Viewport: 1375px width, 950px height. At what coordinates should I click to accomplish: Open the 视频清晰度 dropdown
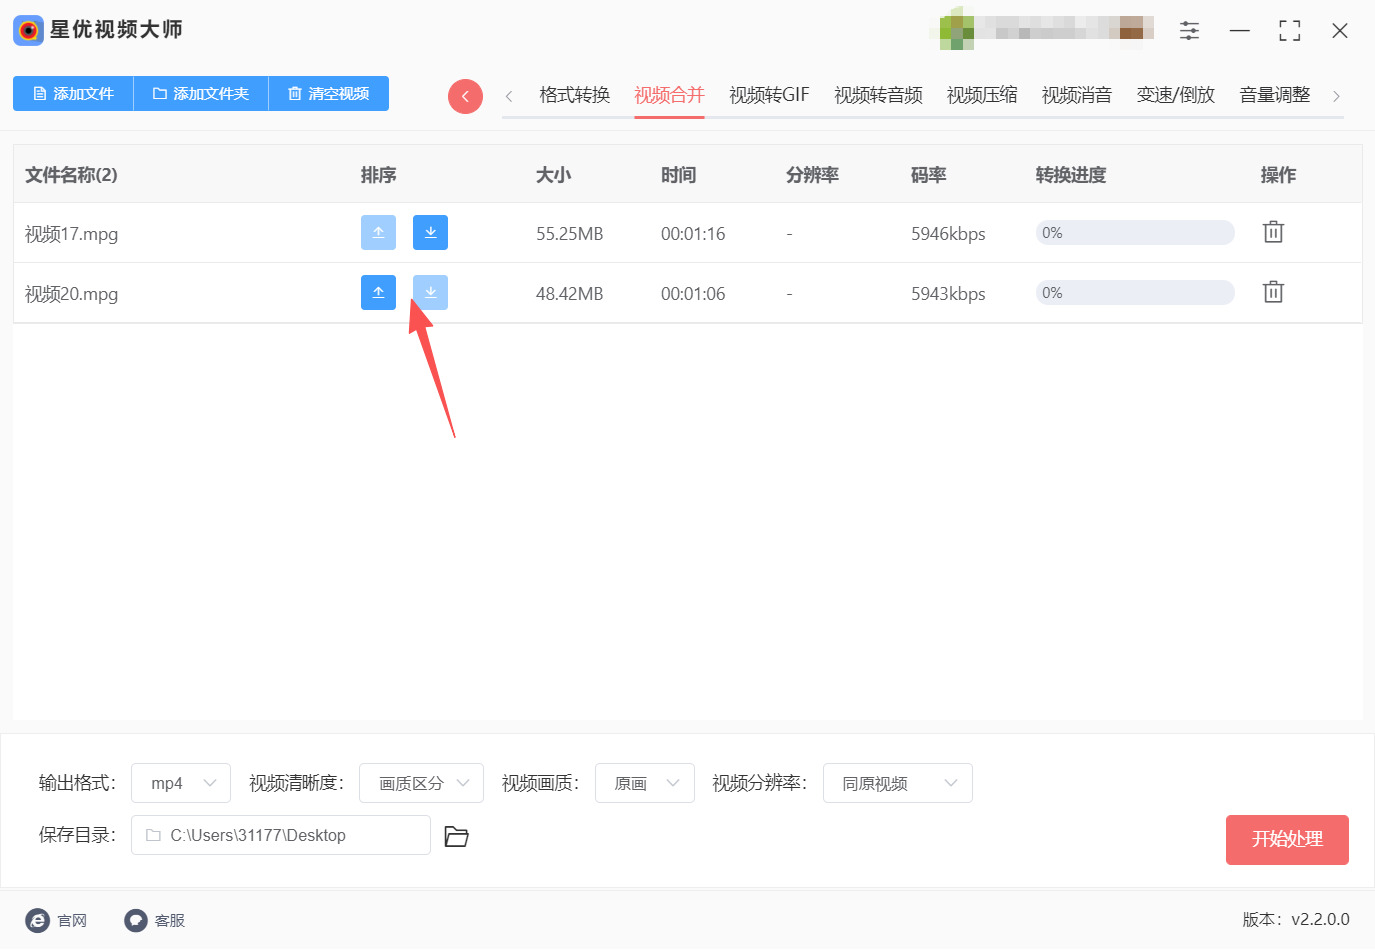point(421,783)
